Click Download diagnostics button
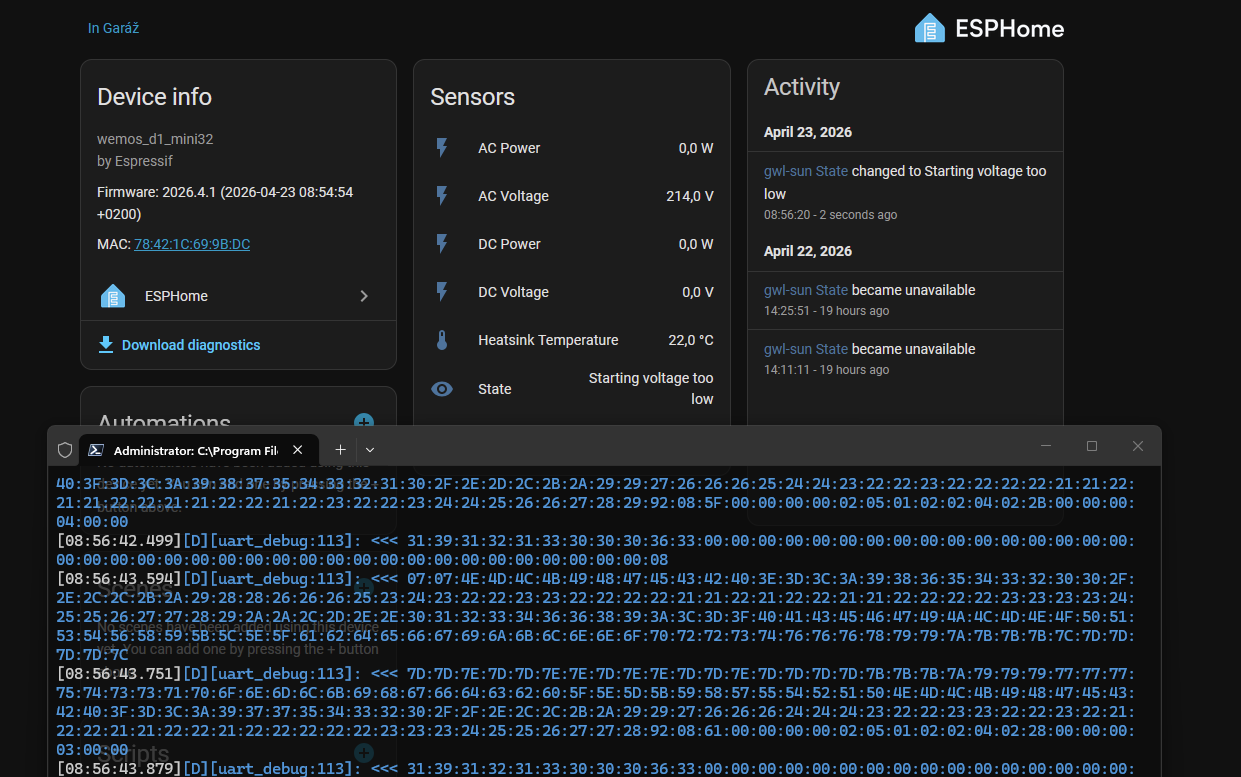Viewport: 1241px width, 777px height. (190, 345)
